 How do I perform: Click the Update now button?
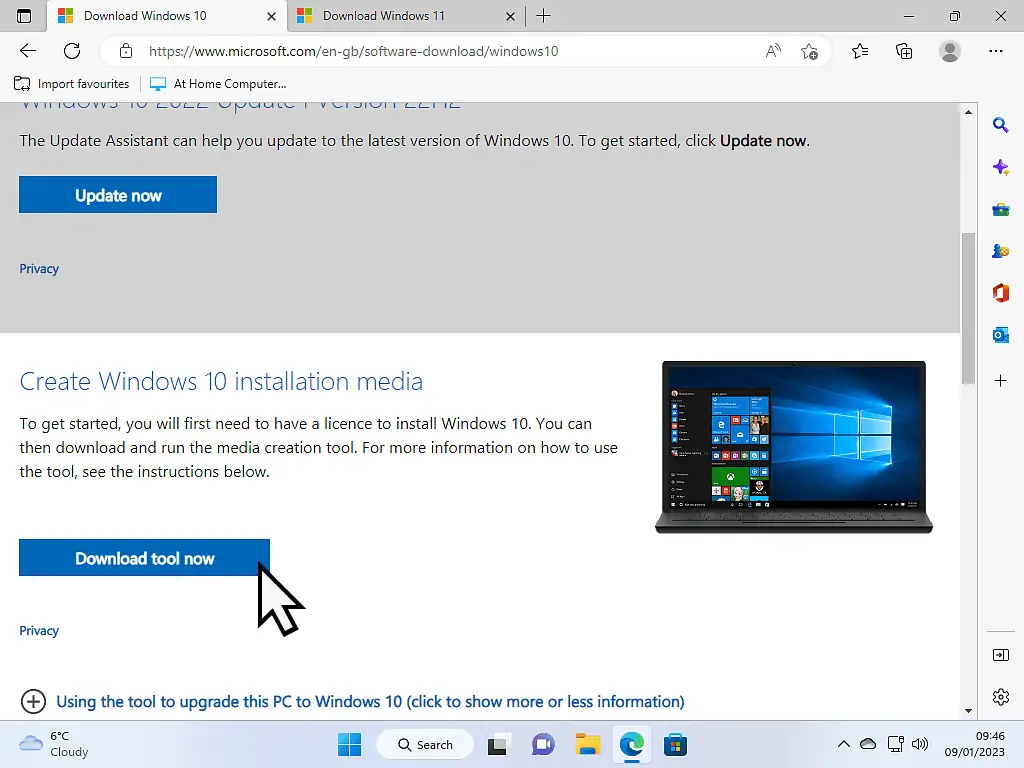point(117,194)
